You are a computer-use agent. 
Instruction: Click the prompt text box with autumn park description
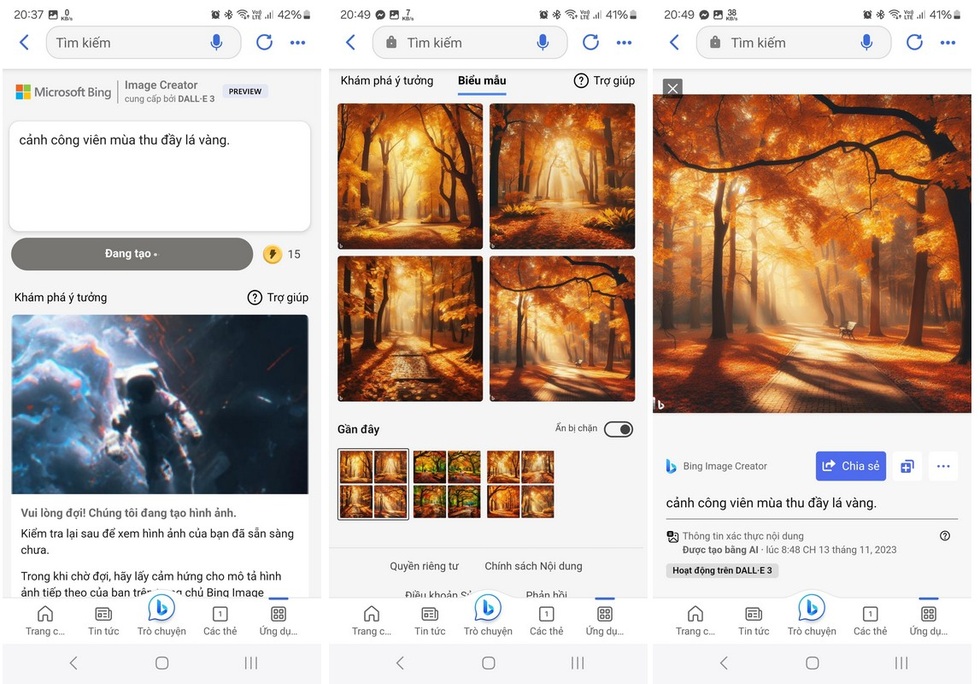click(160, 177)
